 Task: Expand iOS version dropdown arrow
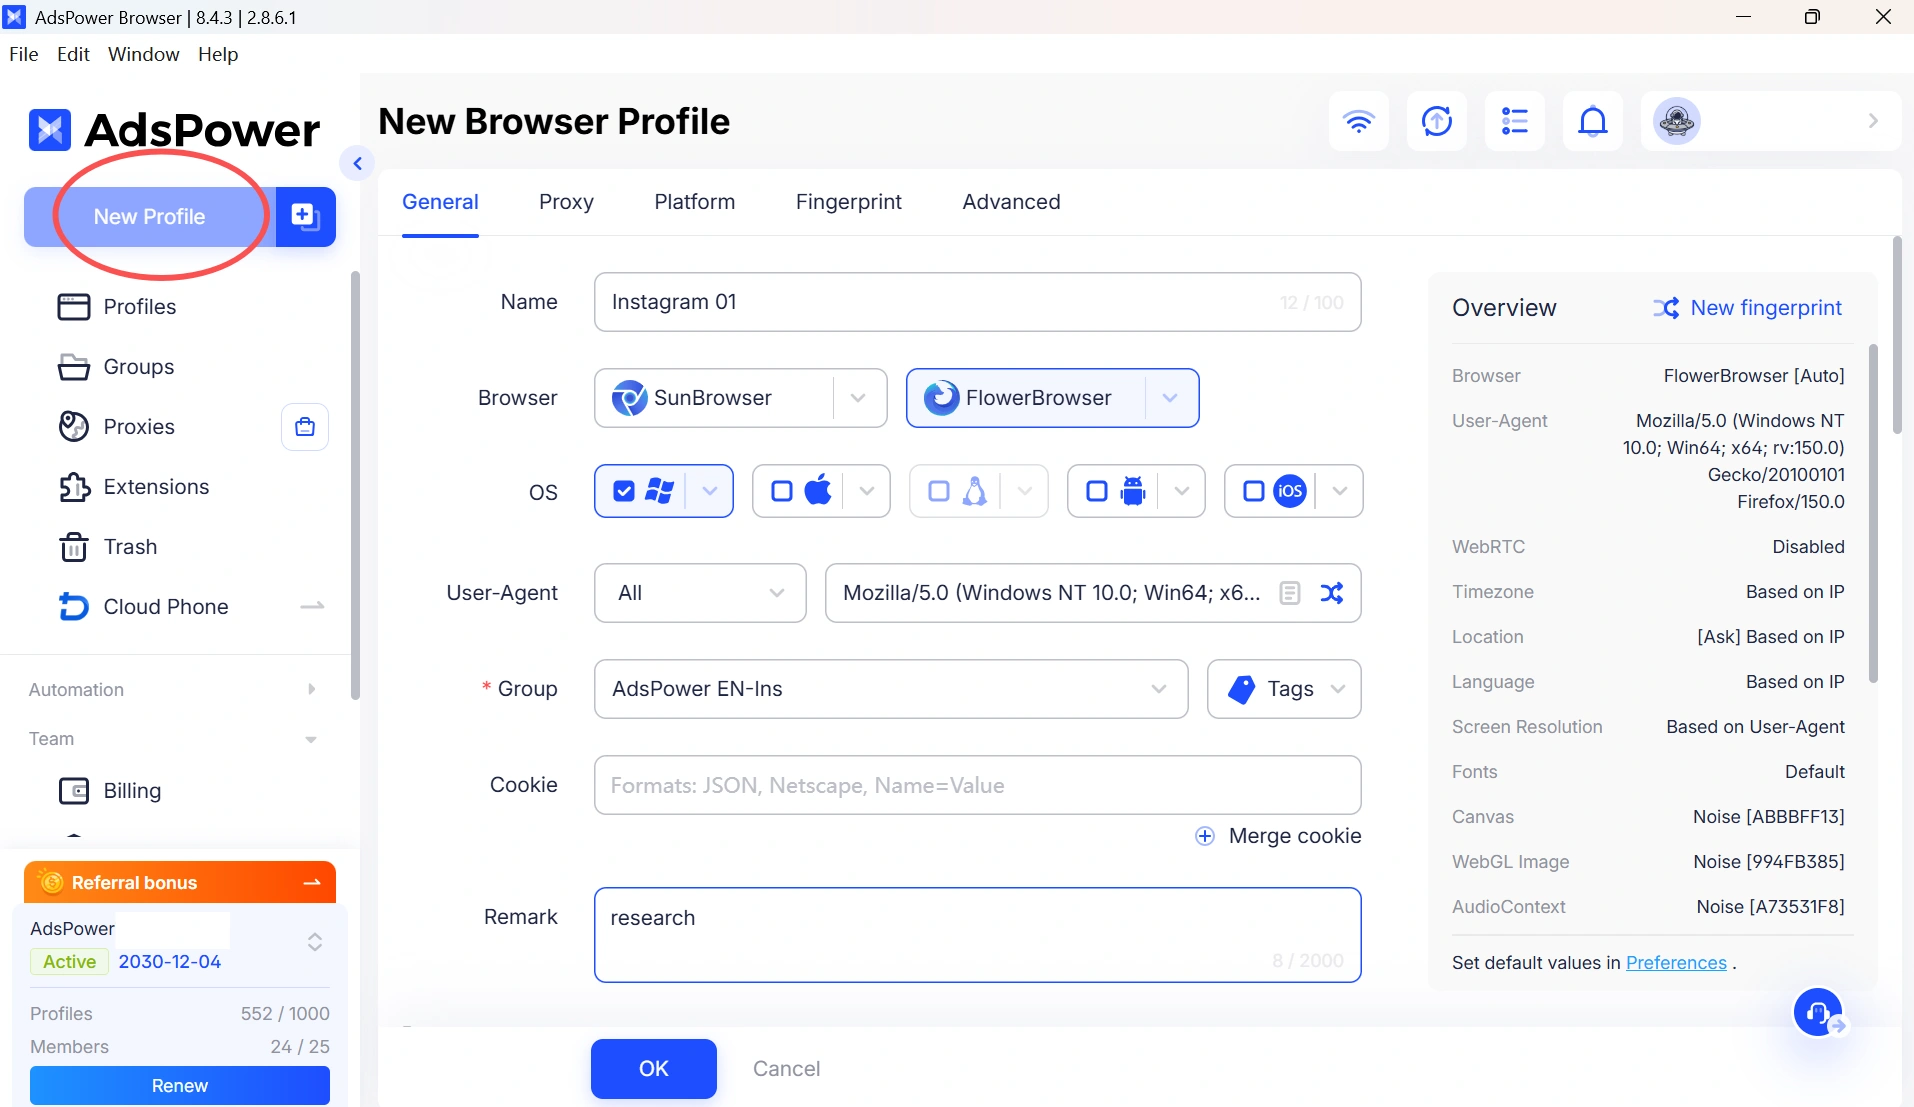[1340, 491]
